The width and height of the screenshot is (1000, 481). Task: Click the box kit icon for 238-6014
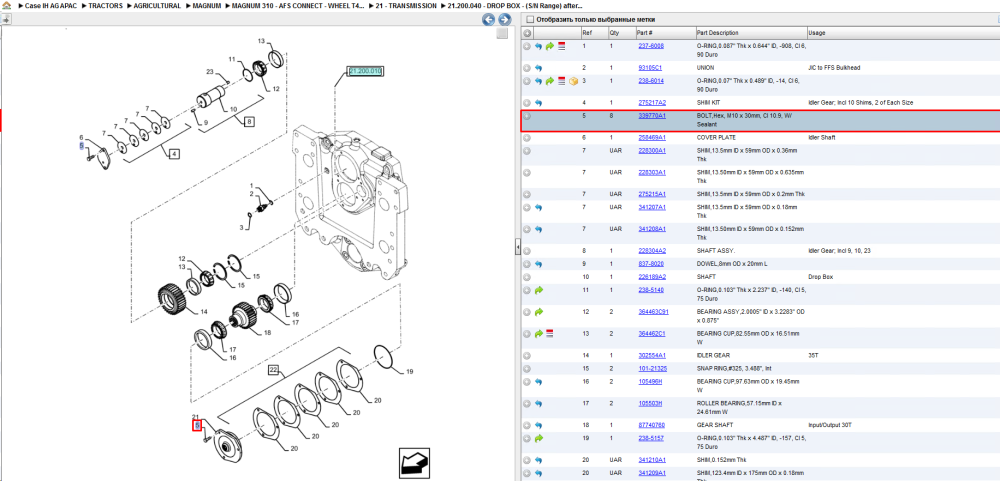573,81
